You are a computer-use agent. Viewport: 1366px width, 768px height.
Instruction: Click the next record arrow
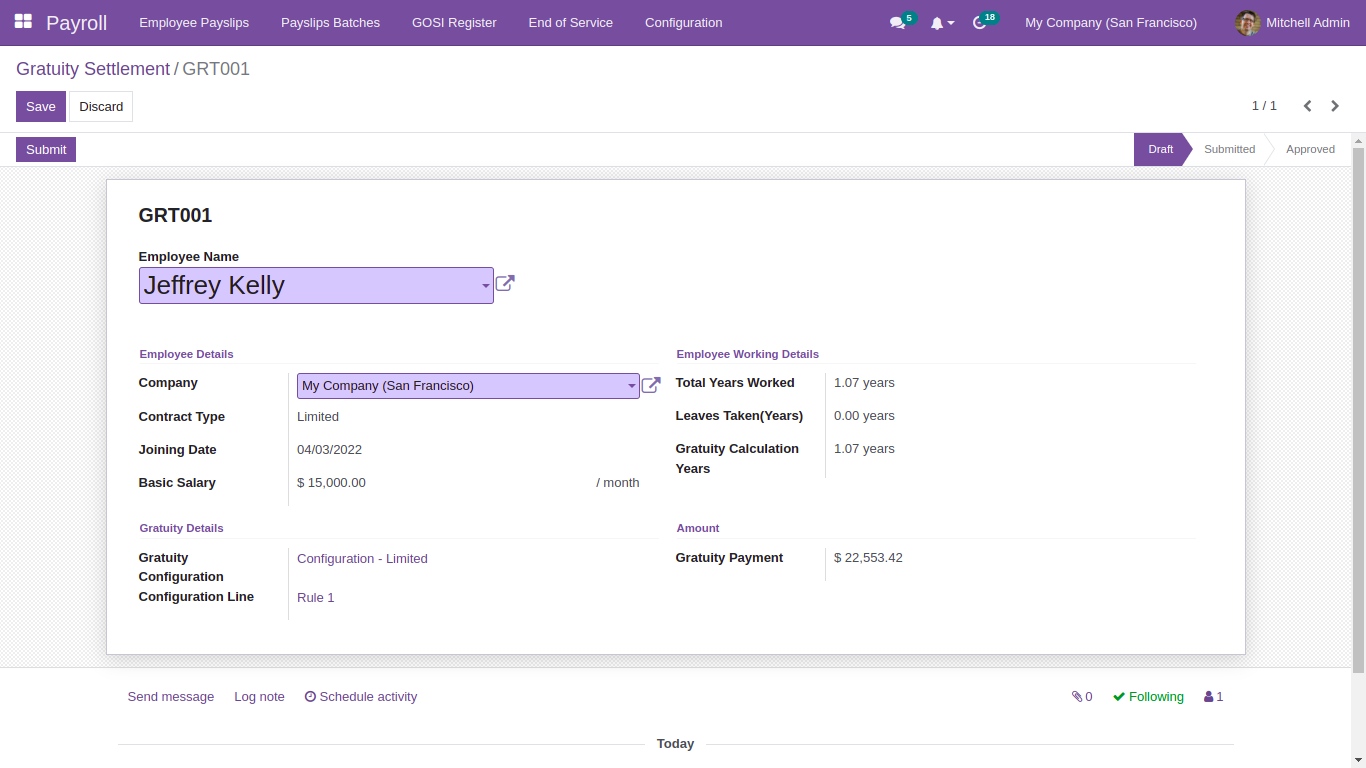[x=1335, y=105]
